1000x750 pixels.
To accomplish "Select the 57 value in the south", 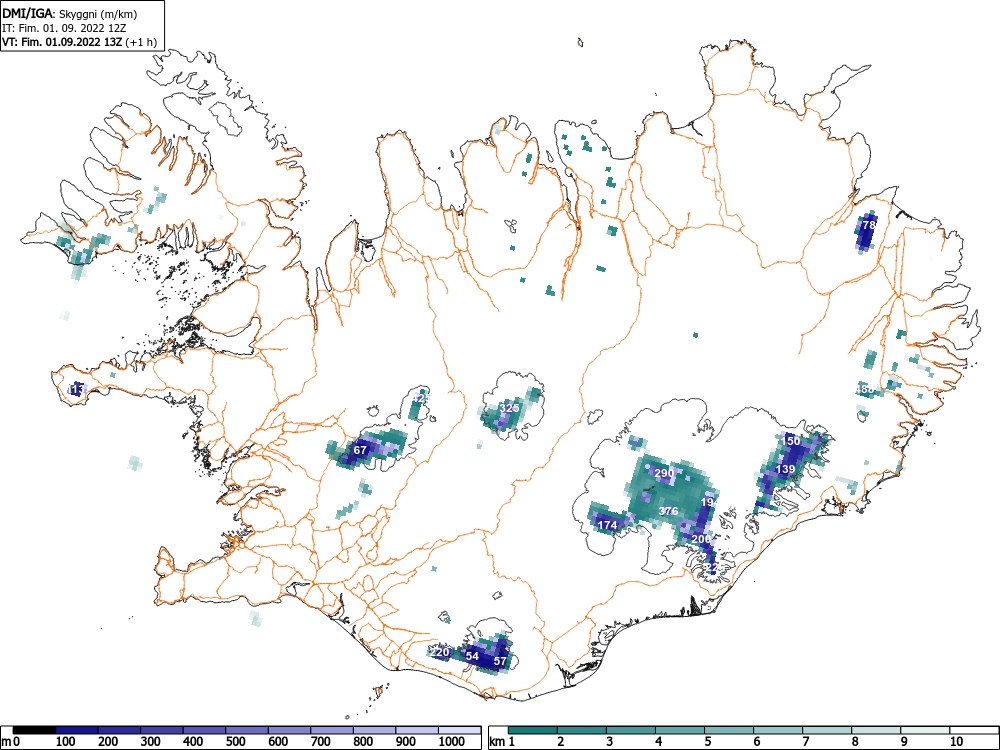I will [x=500, y=661].
